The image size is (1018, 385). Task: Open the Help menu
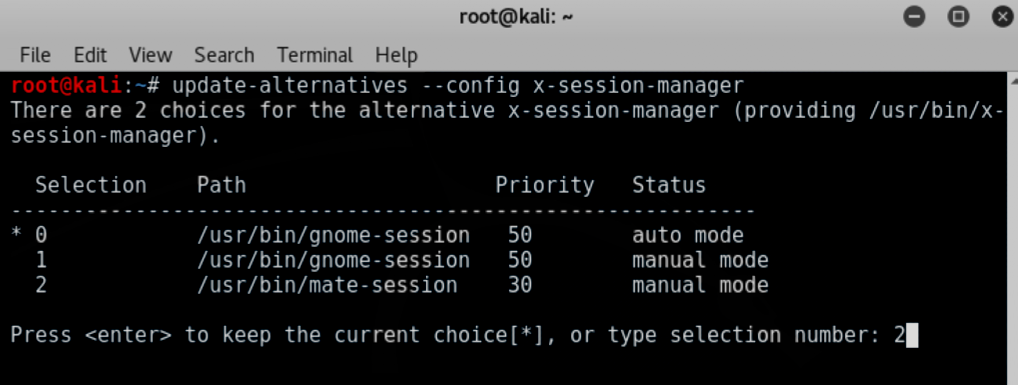(x=396, y=55)
